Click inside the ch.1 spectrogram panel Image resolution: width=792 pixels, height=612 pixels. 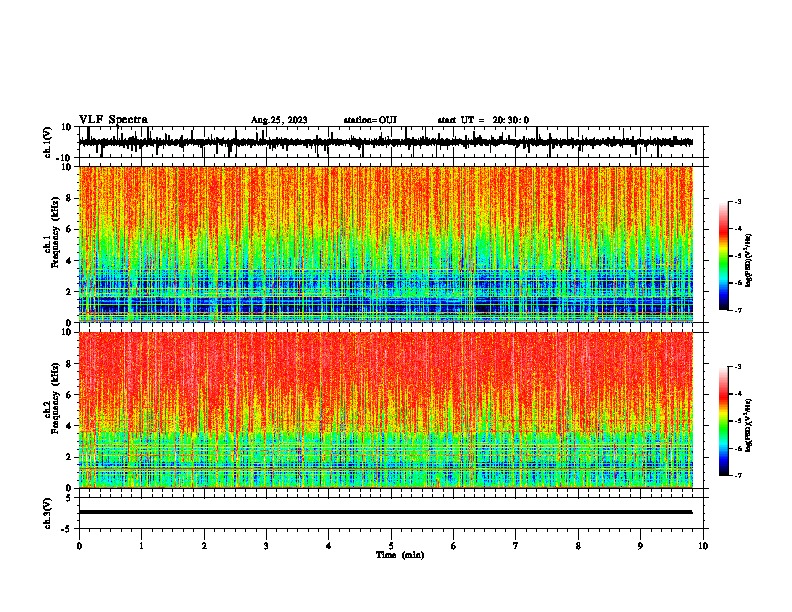(x=386, y=244)
